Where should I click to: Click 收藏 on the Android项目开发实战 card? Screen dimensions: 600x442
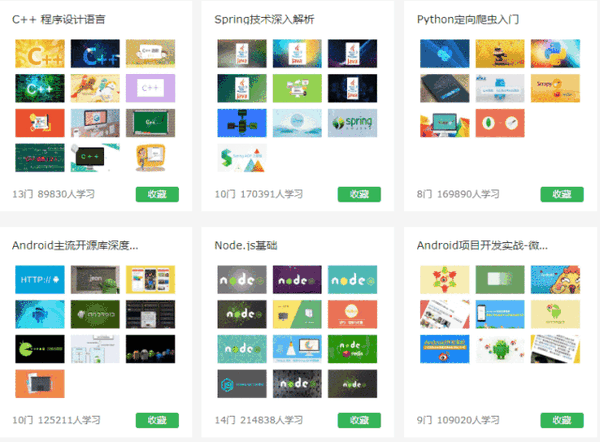[562, 420]
